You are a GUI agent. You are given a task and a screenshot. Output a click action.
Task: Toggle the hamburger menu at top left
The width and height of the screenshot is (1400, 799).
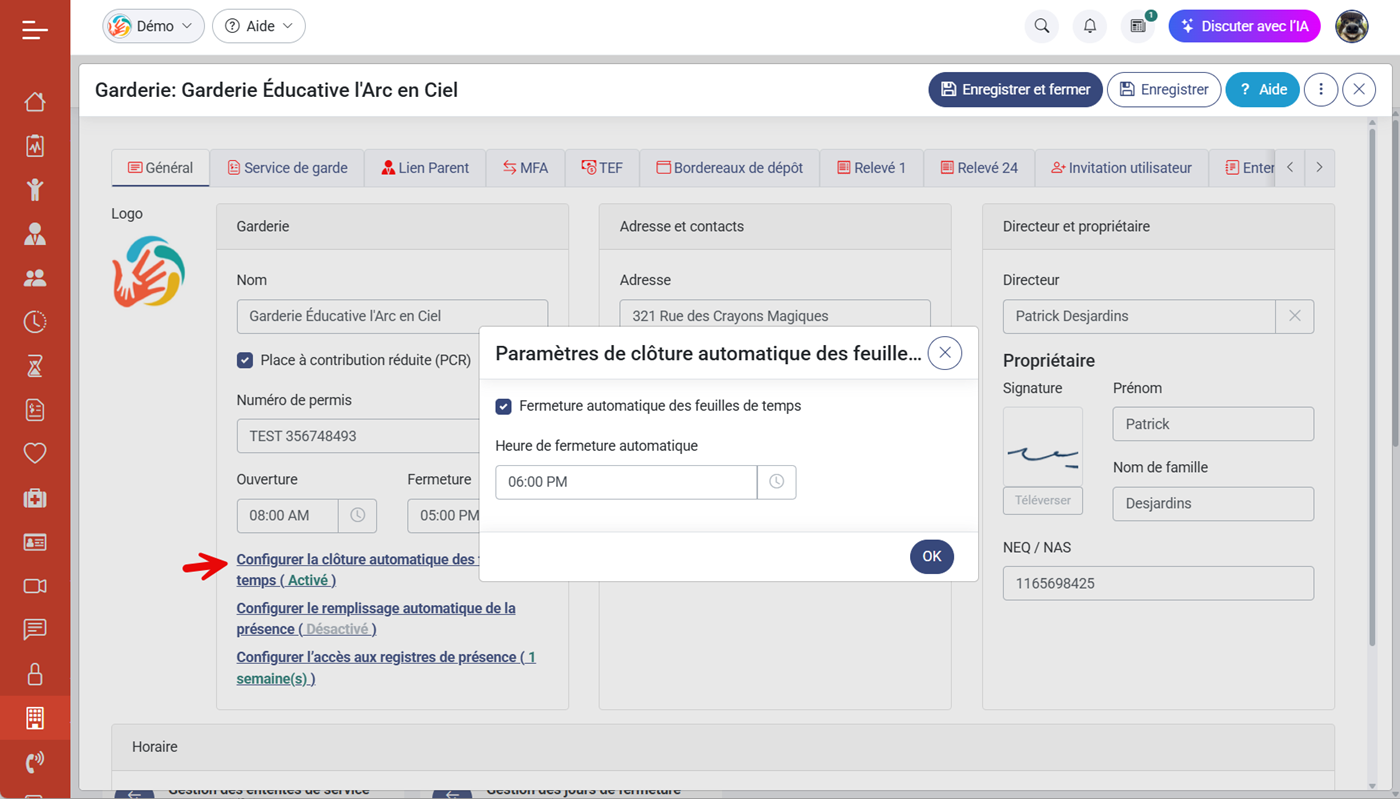tap(35, 30)
